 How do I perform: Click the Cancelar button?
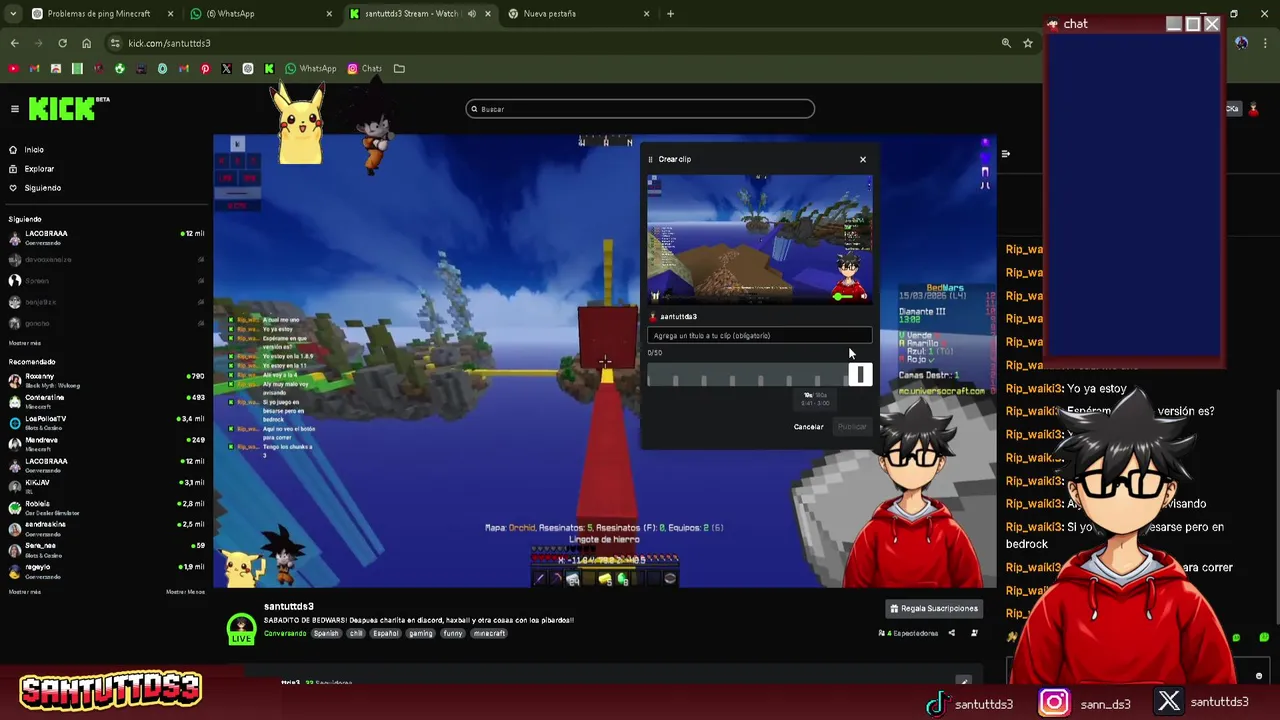click(x=808, y=427)
